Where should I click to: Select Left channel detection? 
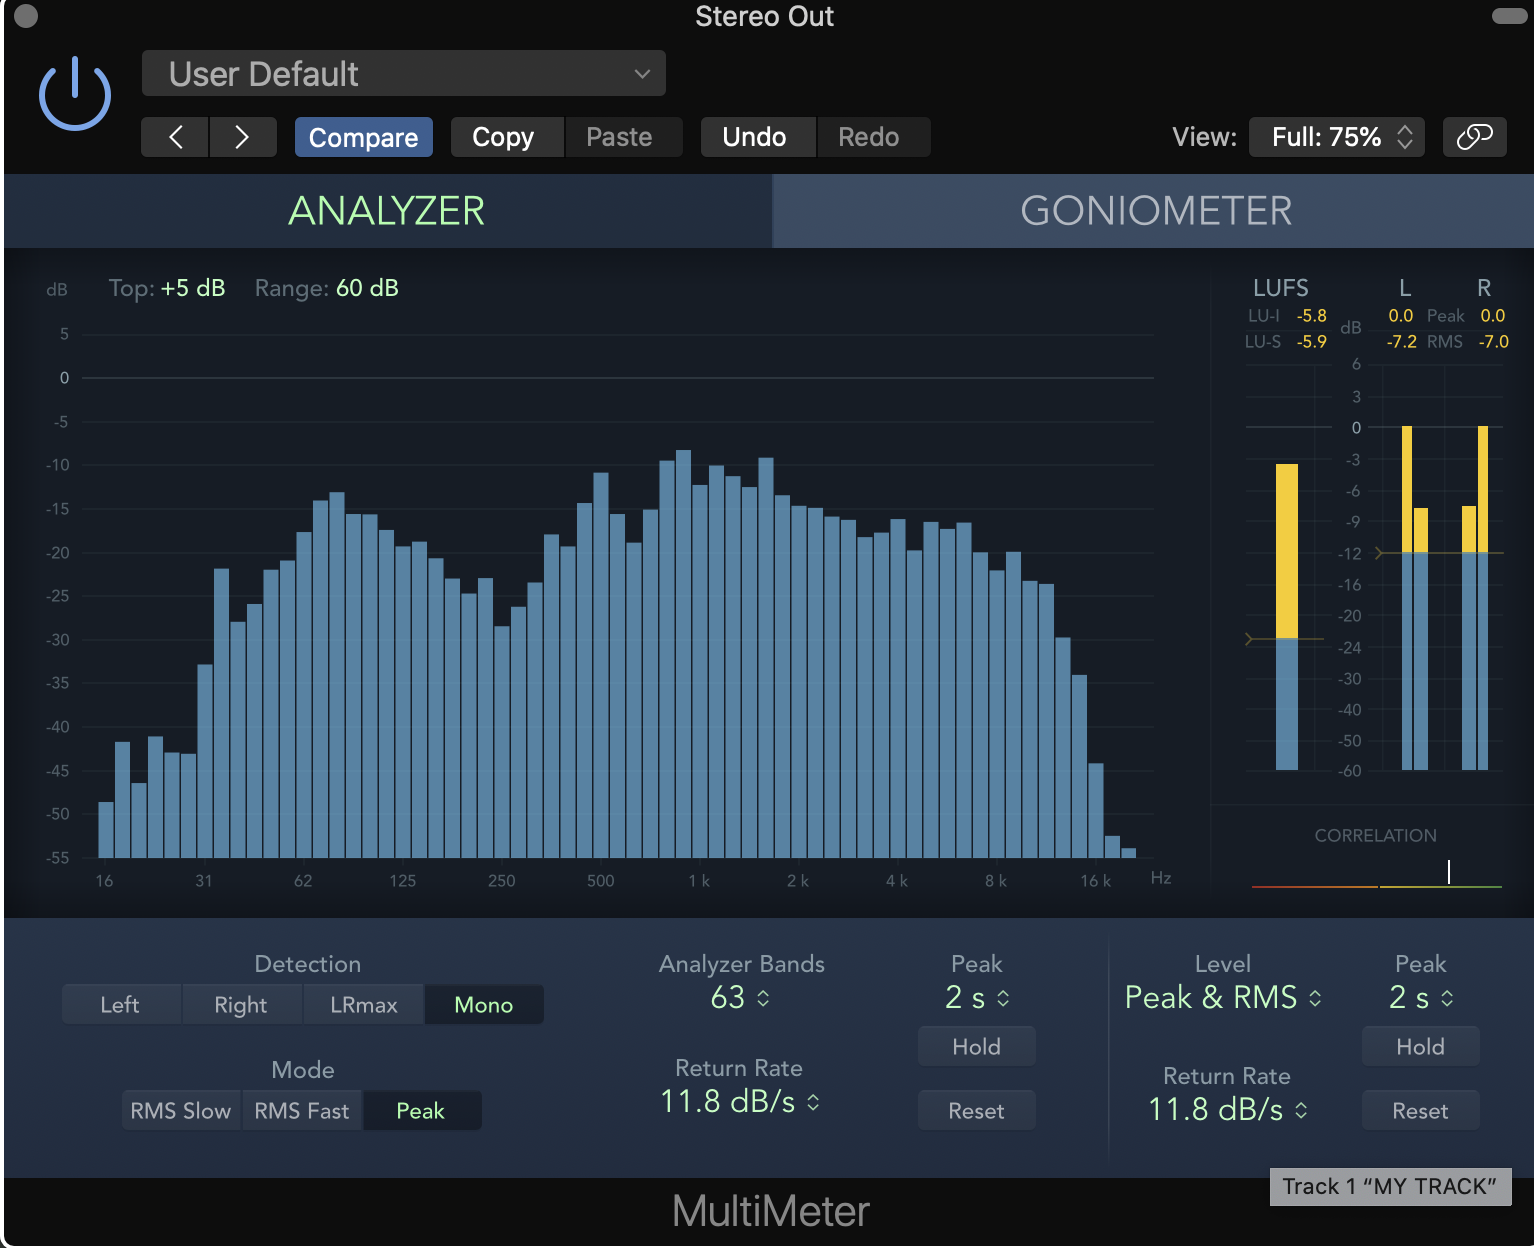tap(121, 1004)
